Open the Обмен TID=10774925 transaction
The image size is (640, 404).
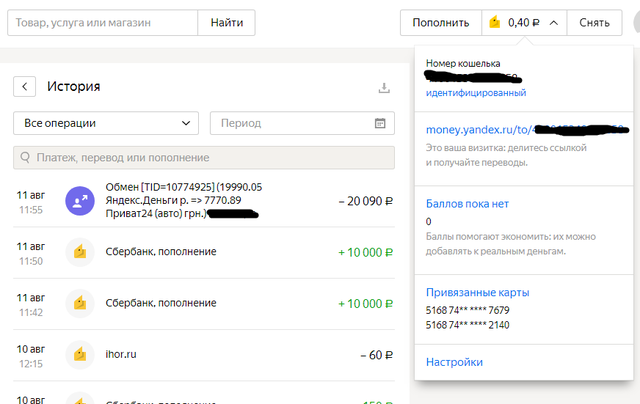click(204, 201)
